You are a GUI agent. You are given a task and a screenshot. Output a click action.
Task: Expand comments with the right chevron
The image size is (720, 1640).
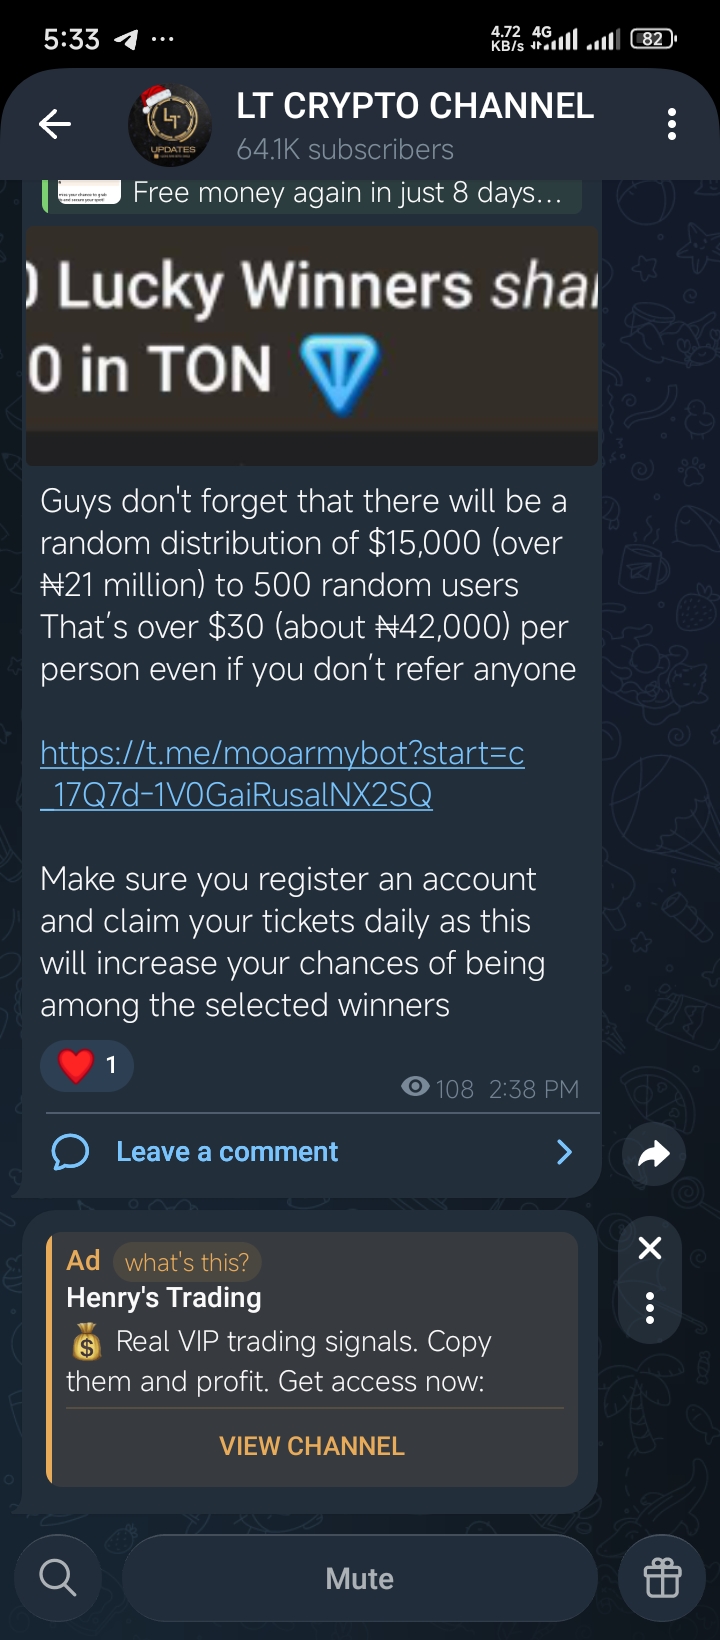[x=564, y=1152]
